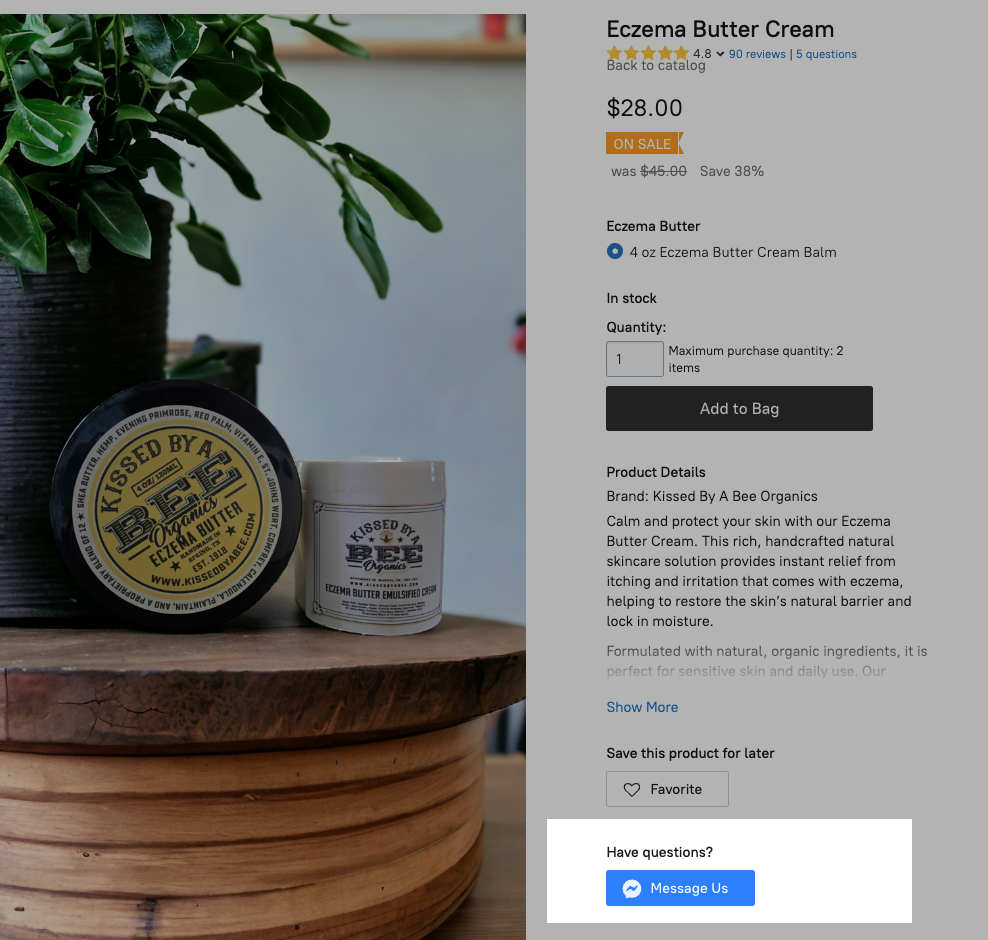Open the 90 reviews link

[x=757, y=54]
